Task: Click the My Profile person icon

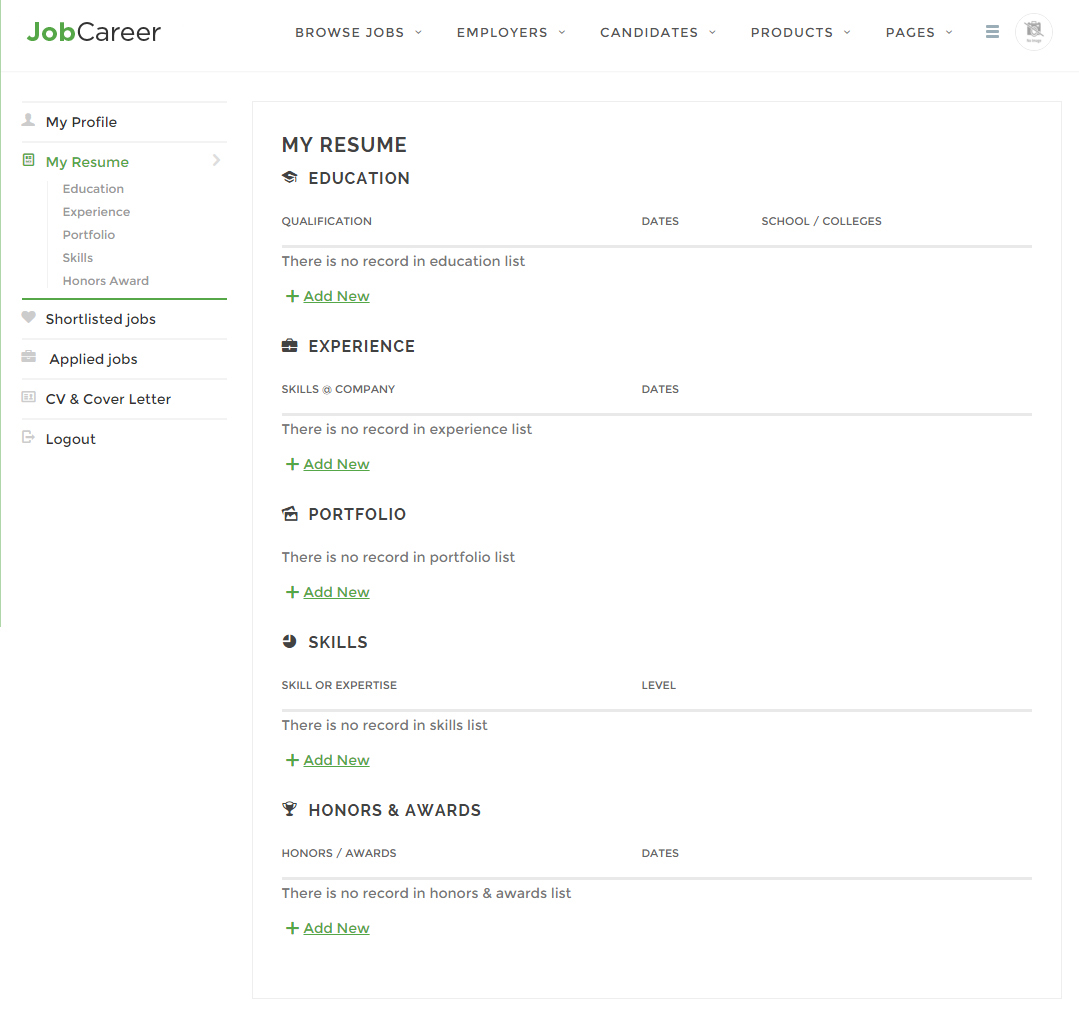Action: 29,121
